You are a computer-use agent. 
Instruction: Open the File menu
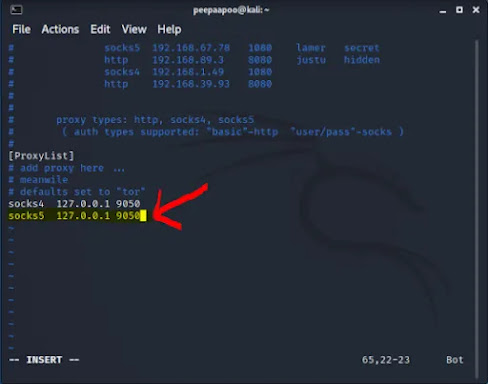point(21,29)
